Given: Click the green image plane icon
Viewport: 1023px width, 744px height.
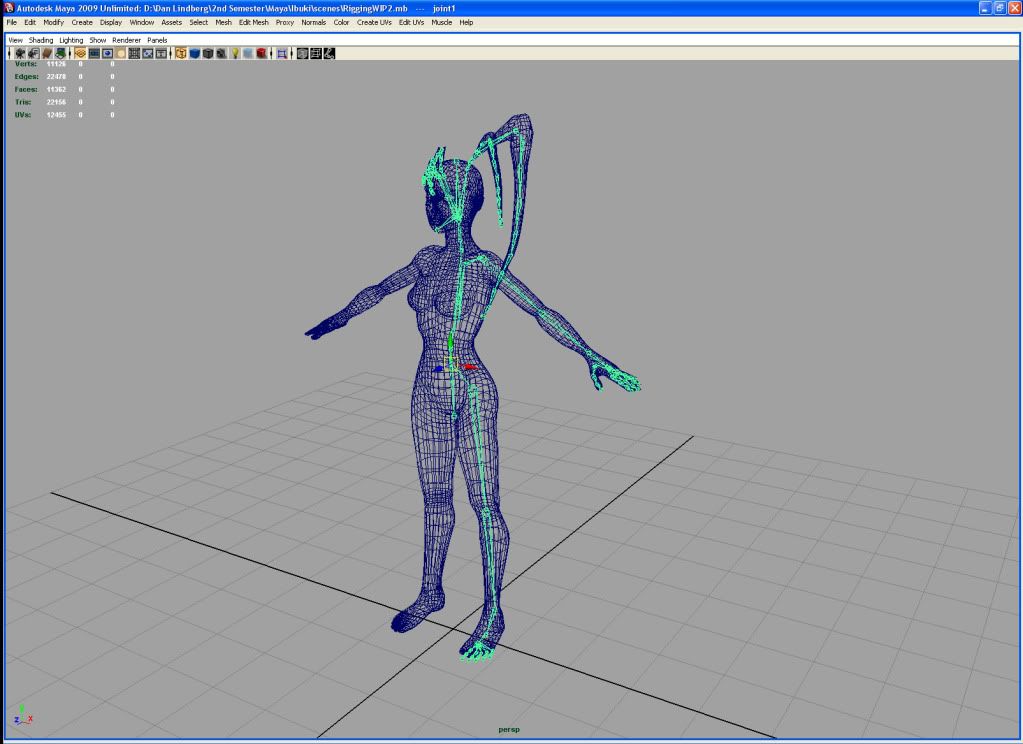Looking at the screenshot, I should tap(61, 54).
